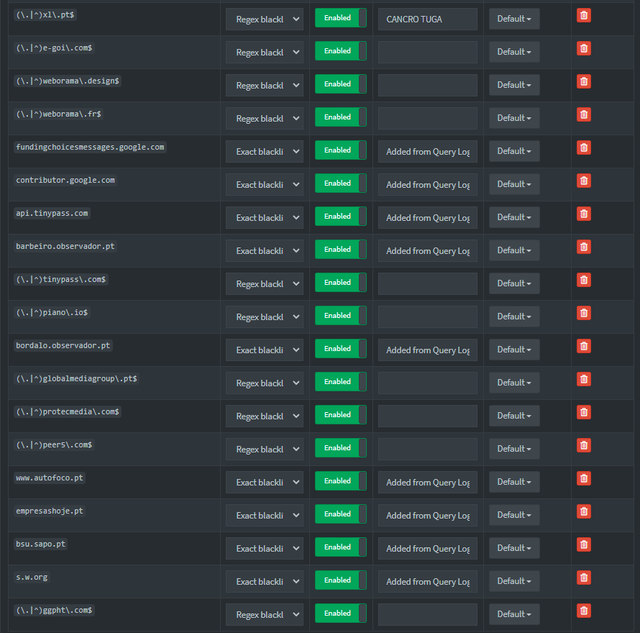Delete the globalmediagroup\.pt$ entry
Viewport: 640px width, 633px height.
click(584, 379)
